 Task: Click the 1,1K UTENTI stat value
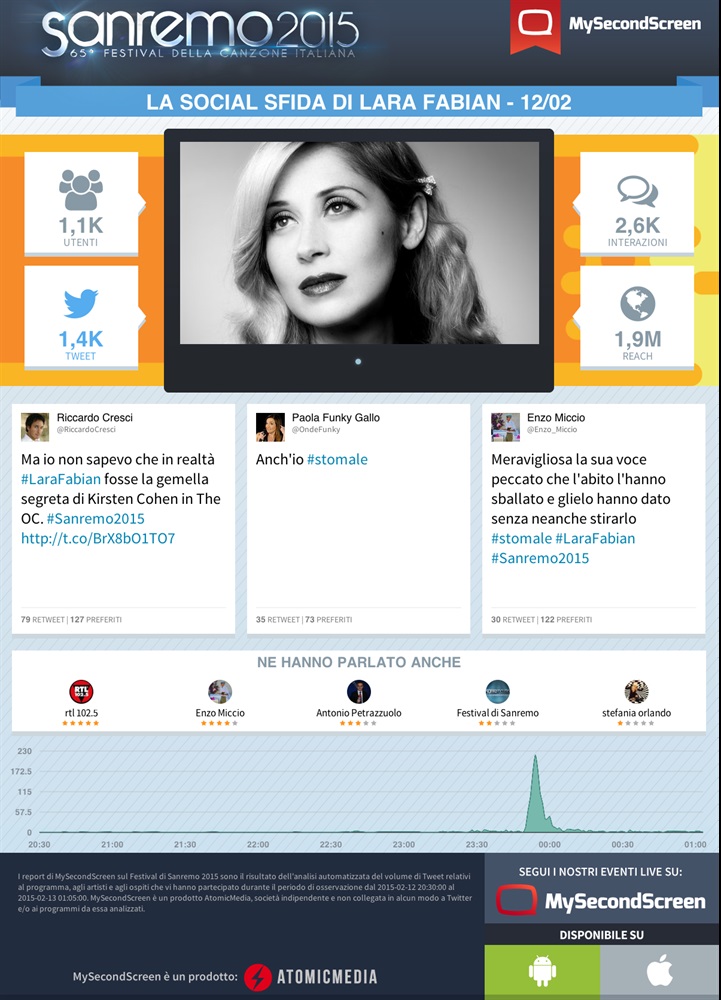click(81, 225)
